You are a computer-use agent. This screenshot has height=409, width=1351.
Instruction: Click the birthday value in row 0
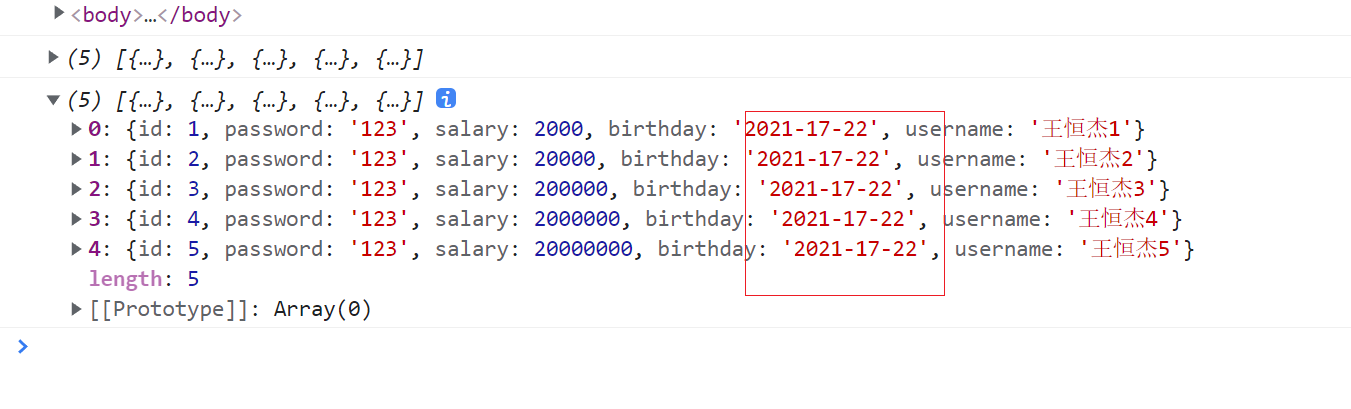tap(812, 129)
